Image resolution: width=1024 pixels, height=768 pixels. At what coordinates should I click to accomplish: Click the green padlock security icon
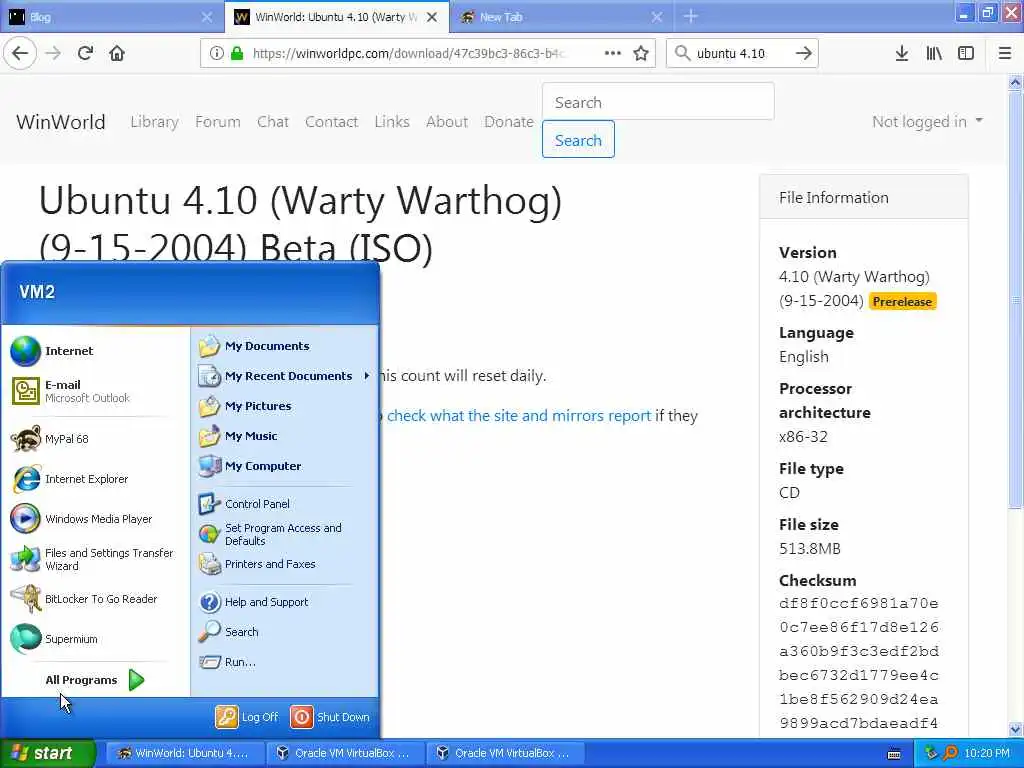[237, 53]
